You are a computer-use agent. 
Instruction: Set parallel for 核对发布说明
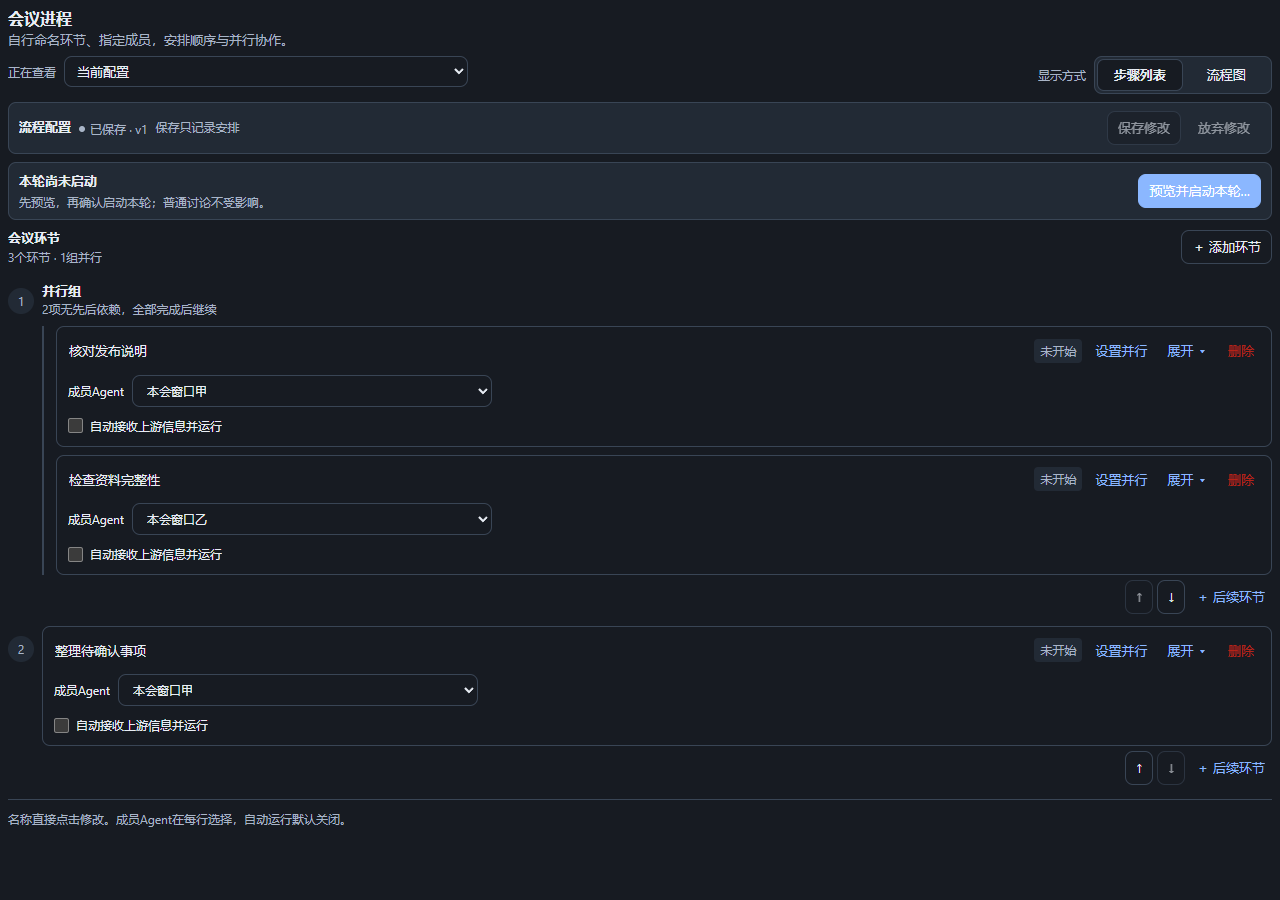coord(1121,351)
